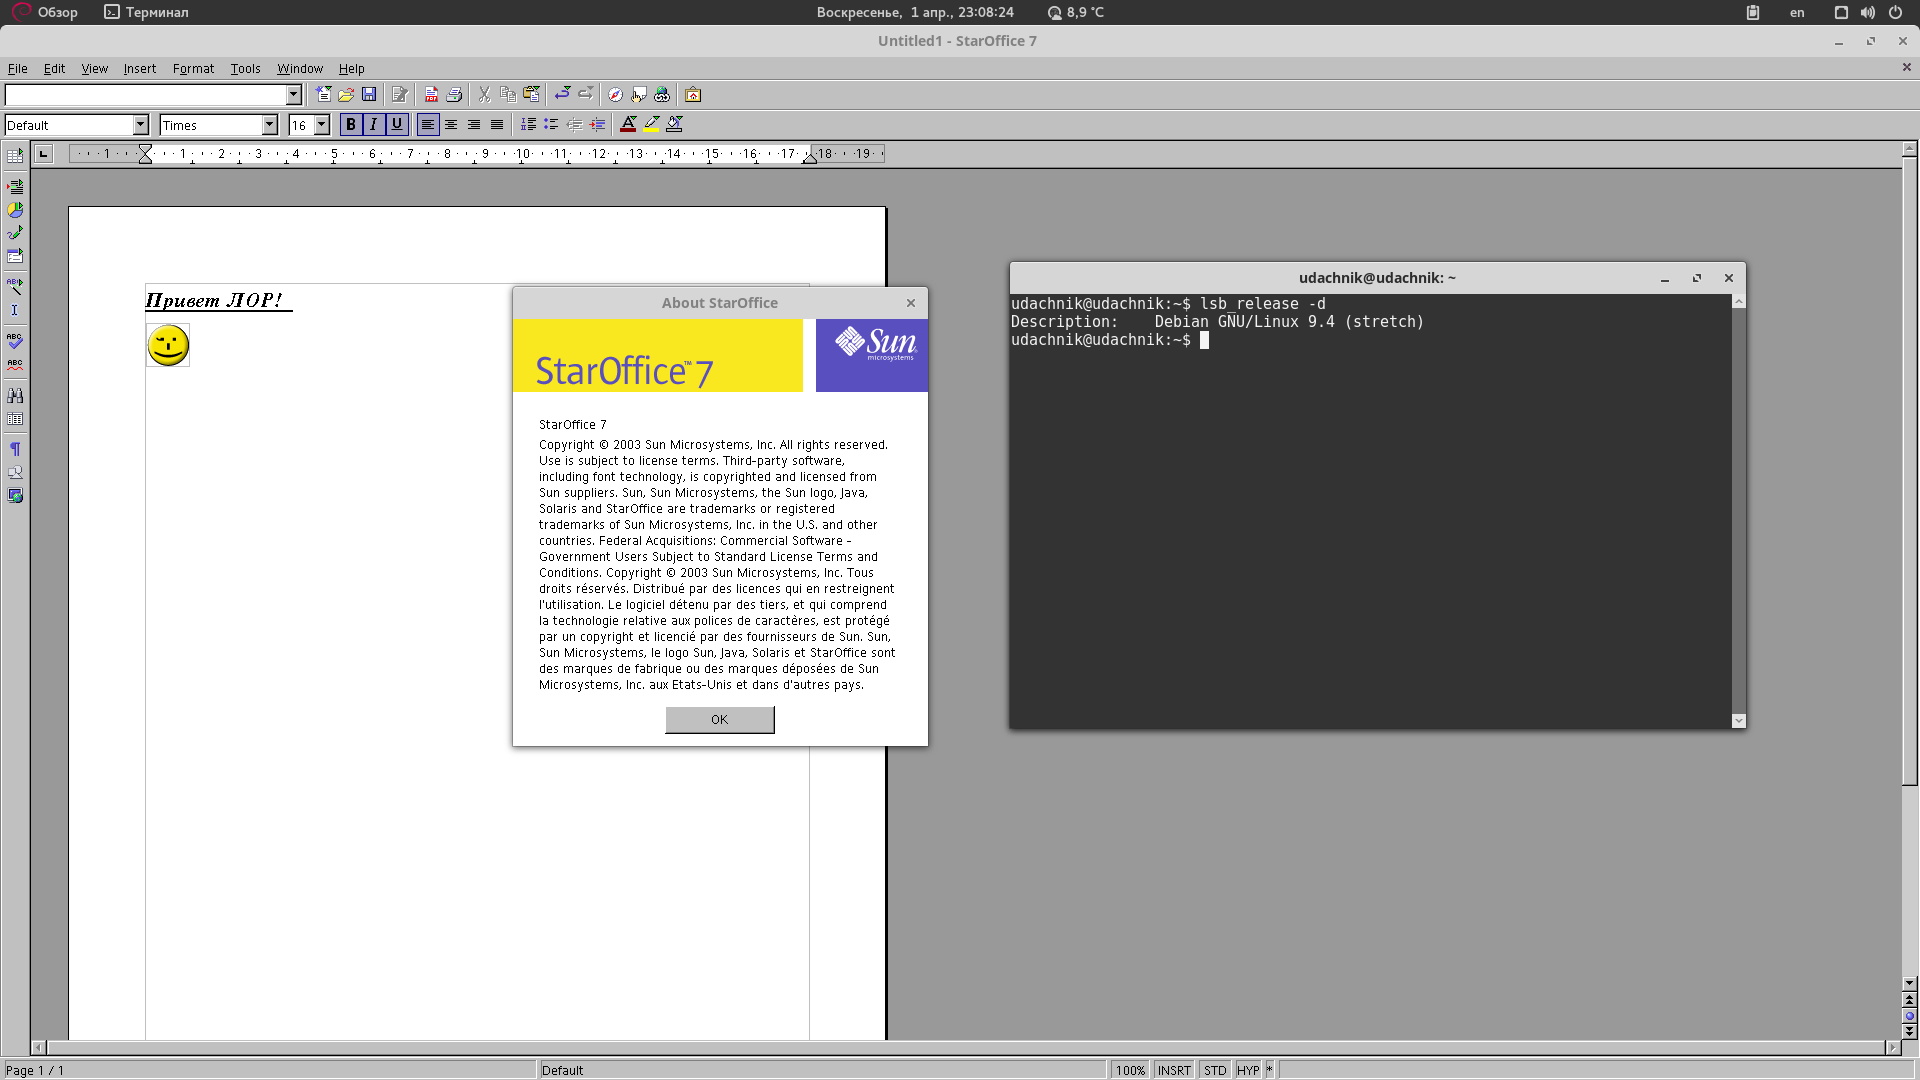
Task: Export directly as PDF
Action: (x=431, y=95)
